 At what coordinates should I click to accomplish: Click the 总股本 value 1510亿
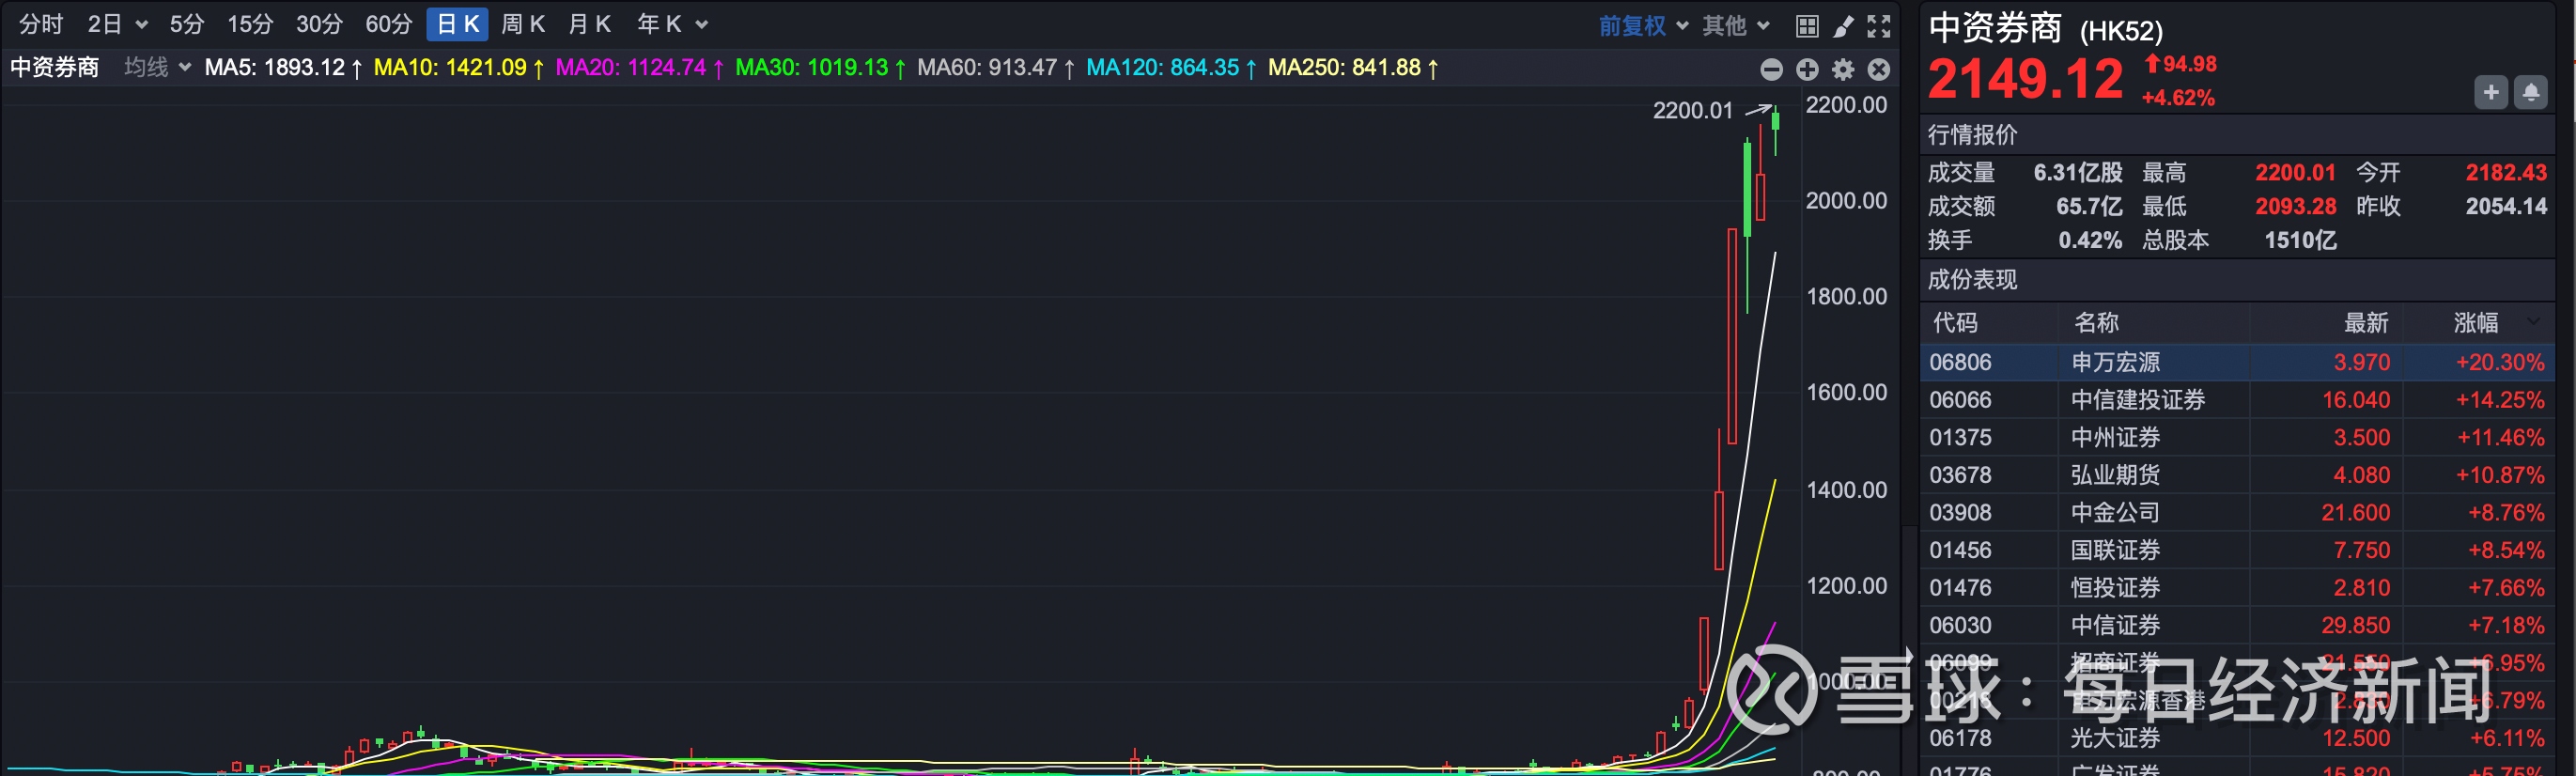2300,241
